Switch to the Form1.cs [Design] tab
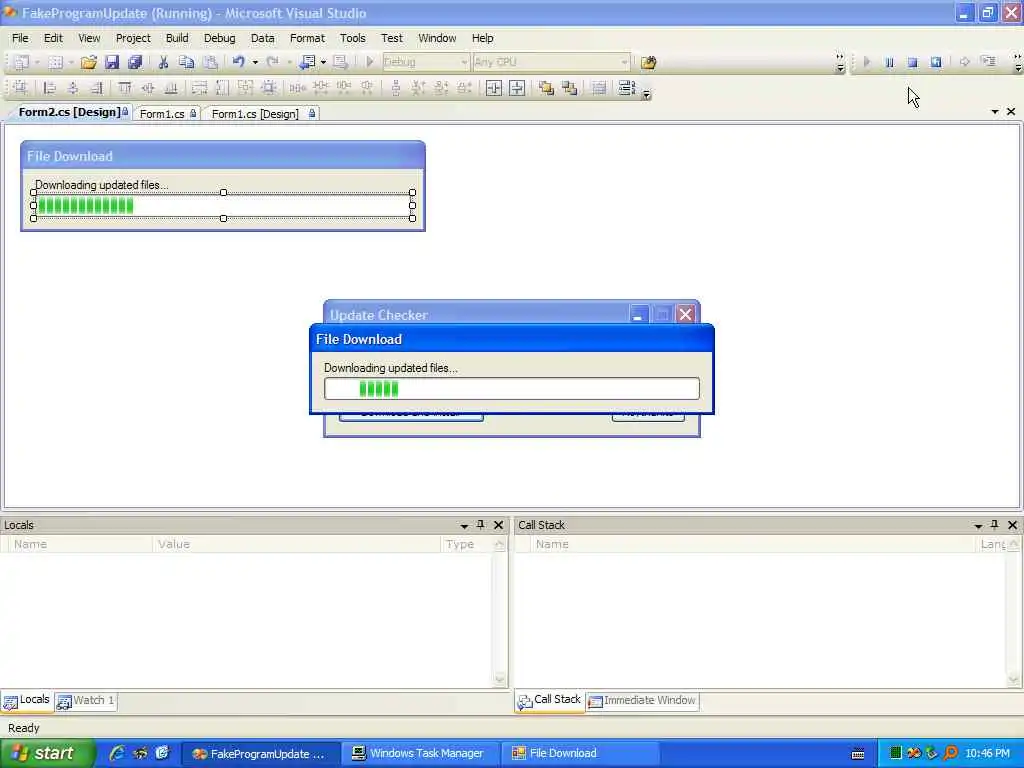 point(261,114)
